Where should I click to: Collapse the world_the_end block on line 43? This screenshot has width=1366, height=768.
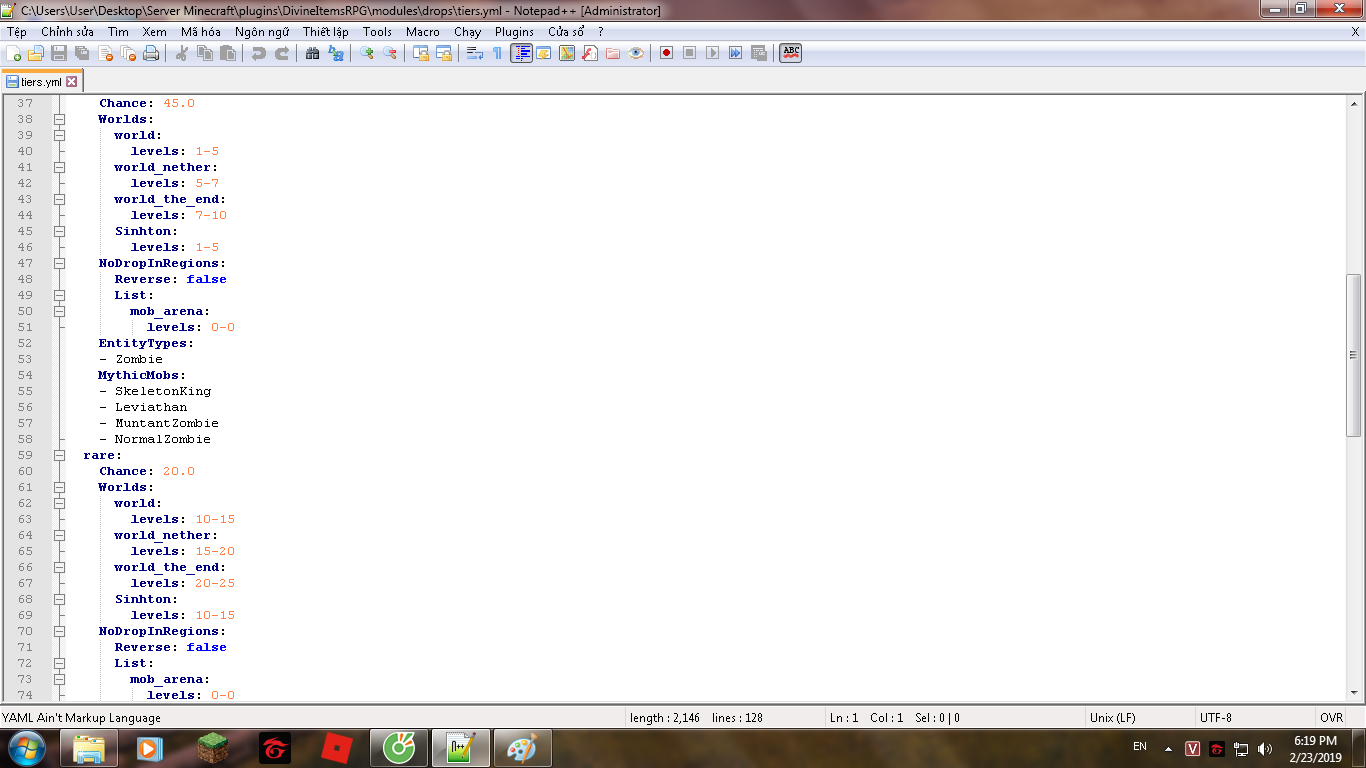[x=59, y=199]
